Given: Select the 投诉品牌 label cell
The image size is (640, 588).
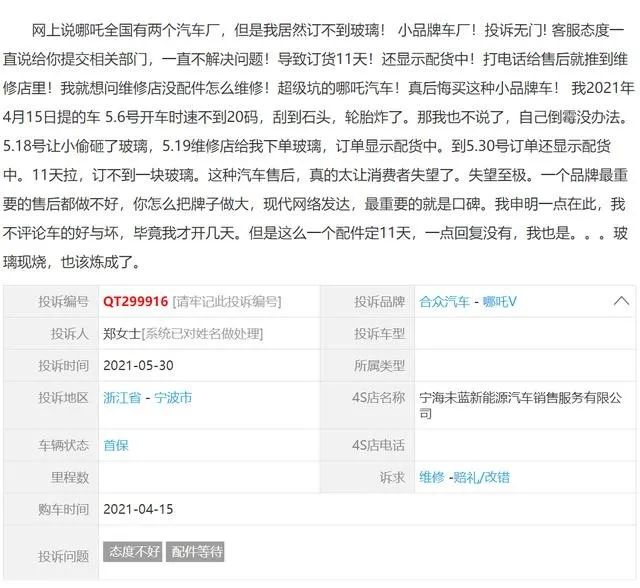Looking at the screenshot, I should [x=368, y=302].
